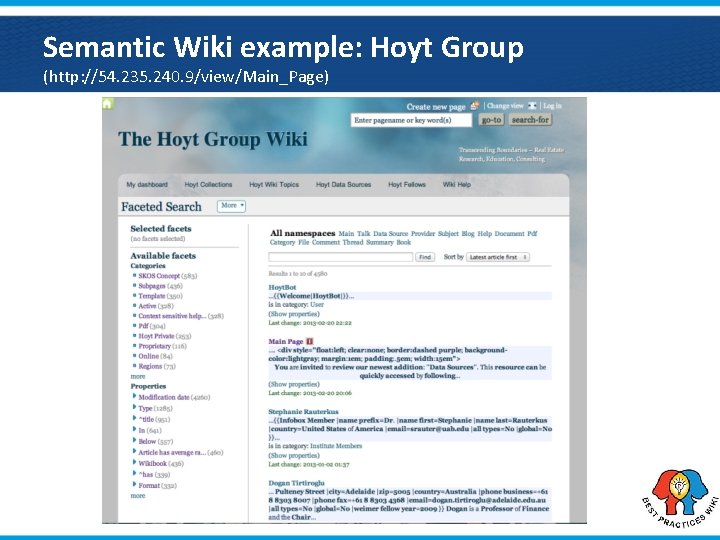Select the Document namespace filter
Image resolution: width=720 pixels, height=540 pixels.
click(509, 234)
